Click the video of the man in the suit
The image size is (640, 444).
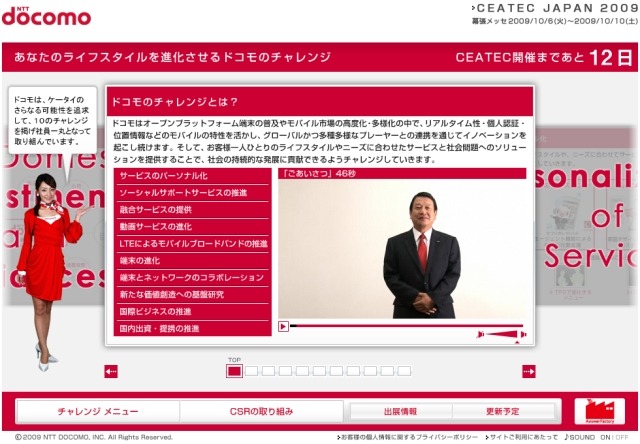402,249
